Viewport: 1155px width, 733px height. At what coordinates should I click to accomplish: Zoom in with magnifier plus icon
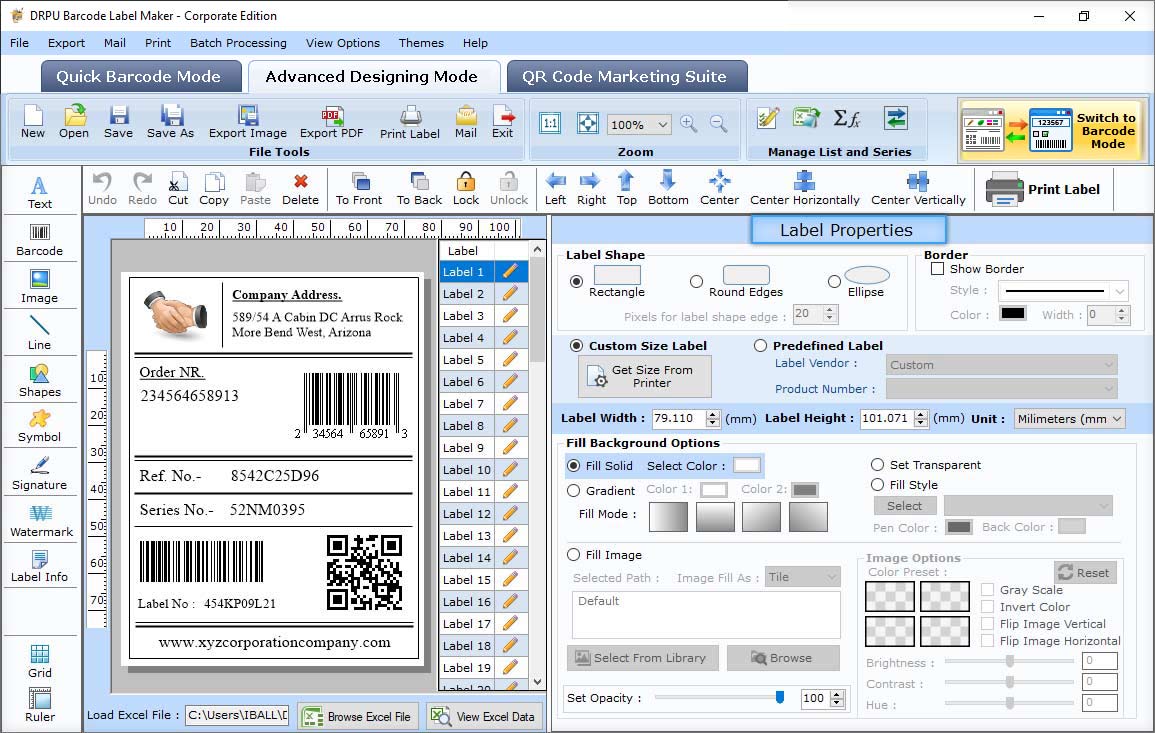(689, 124)
